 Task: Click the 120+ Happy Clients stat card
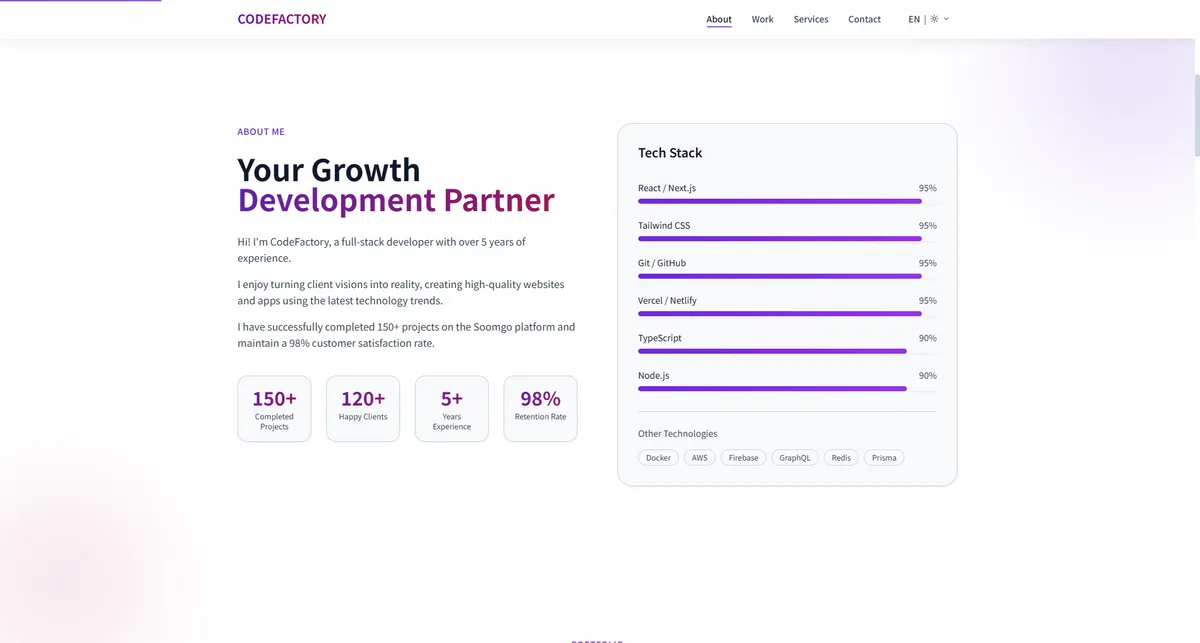tap(363, 408)
